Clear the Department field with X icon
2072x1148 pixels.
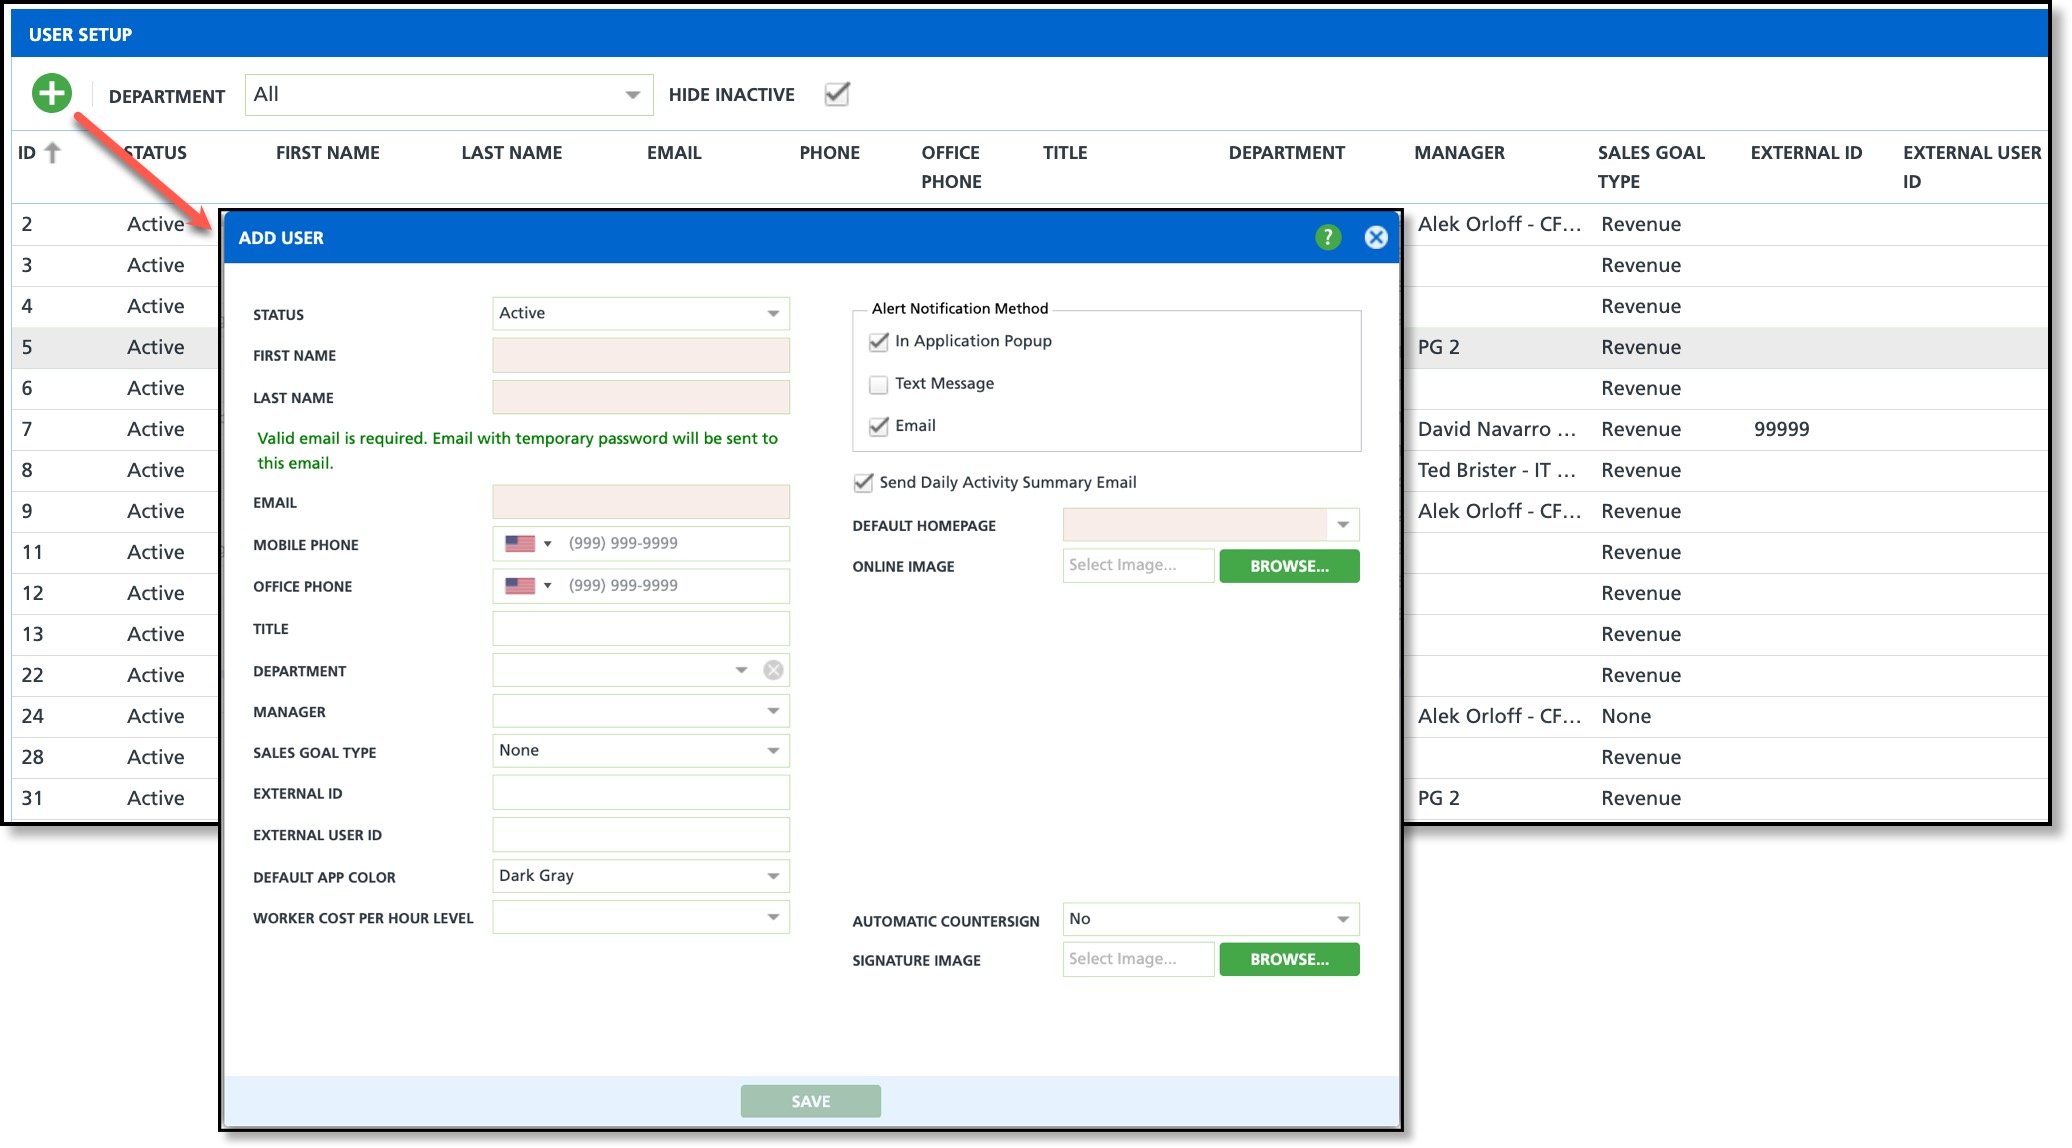[x=773, y=670]
